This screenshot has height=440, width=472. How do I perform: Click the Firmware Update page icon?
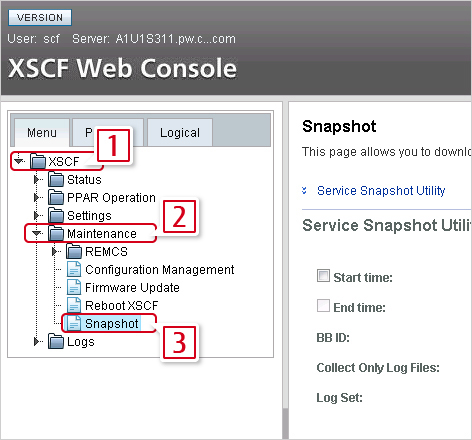(74, 287)
